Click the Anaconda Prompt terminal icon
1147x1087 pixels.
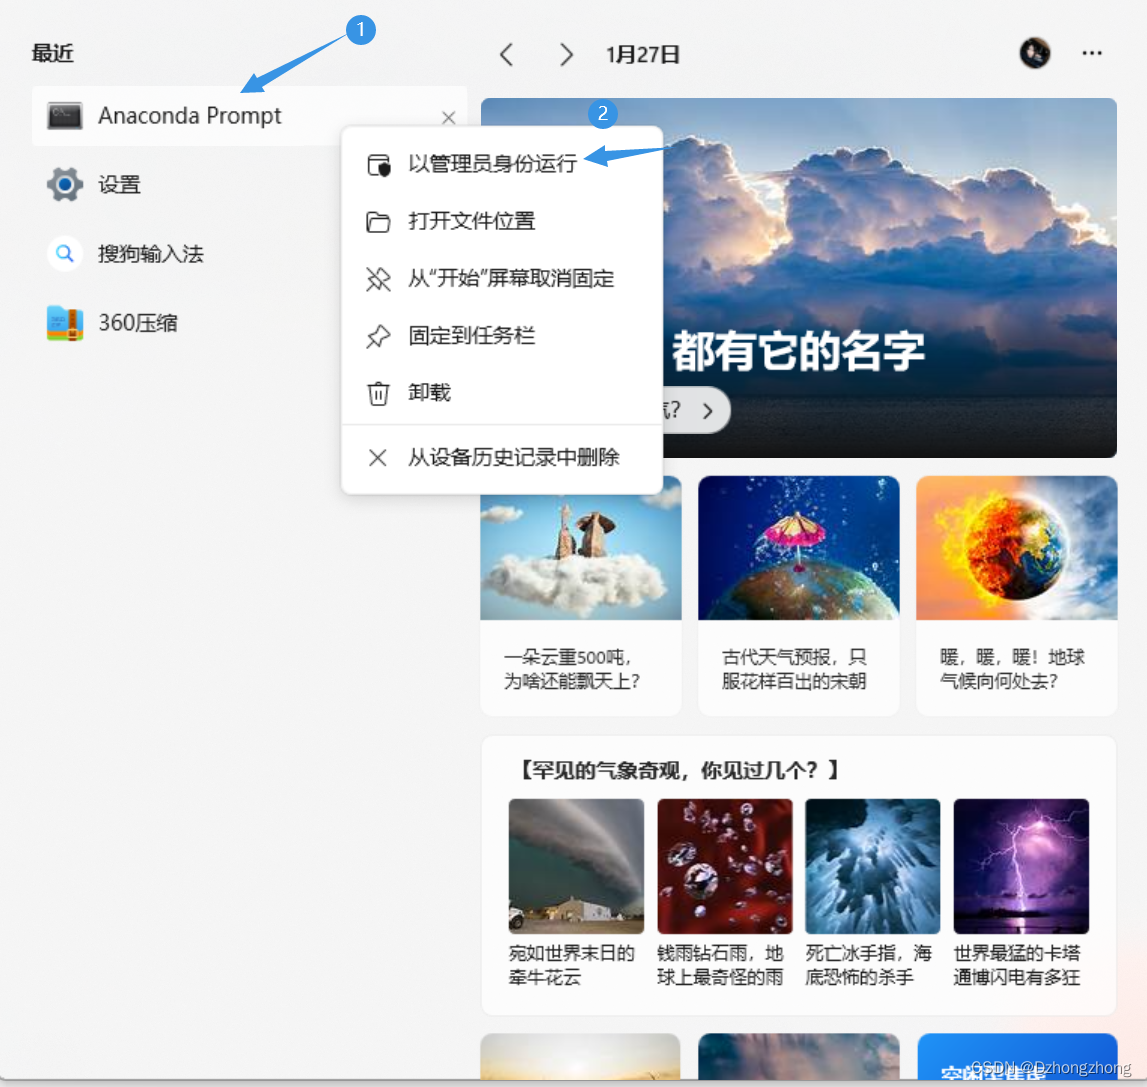point(64,116)
